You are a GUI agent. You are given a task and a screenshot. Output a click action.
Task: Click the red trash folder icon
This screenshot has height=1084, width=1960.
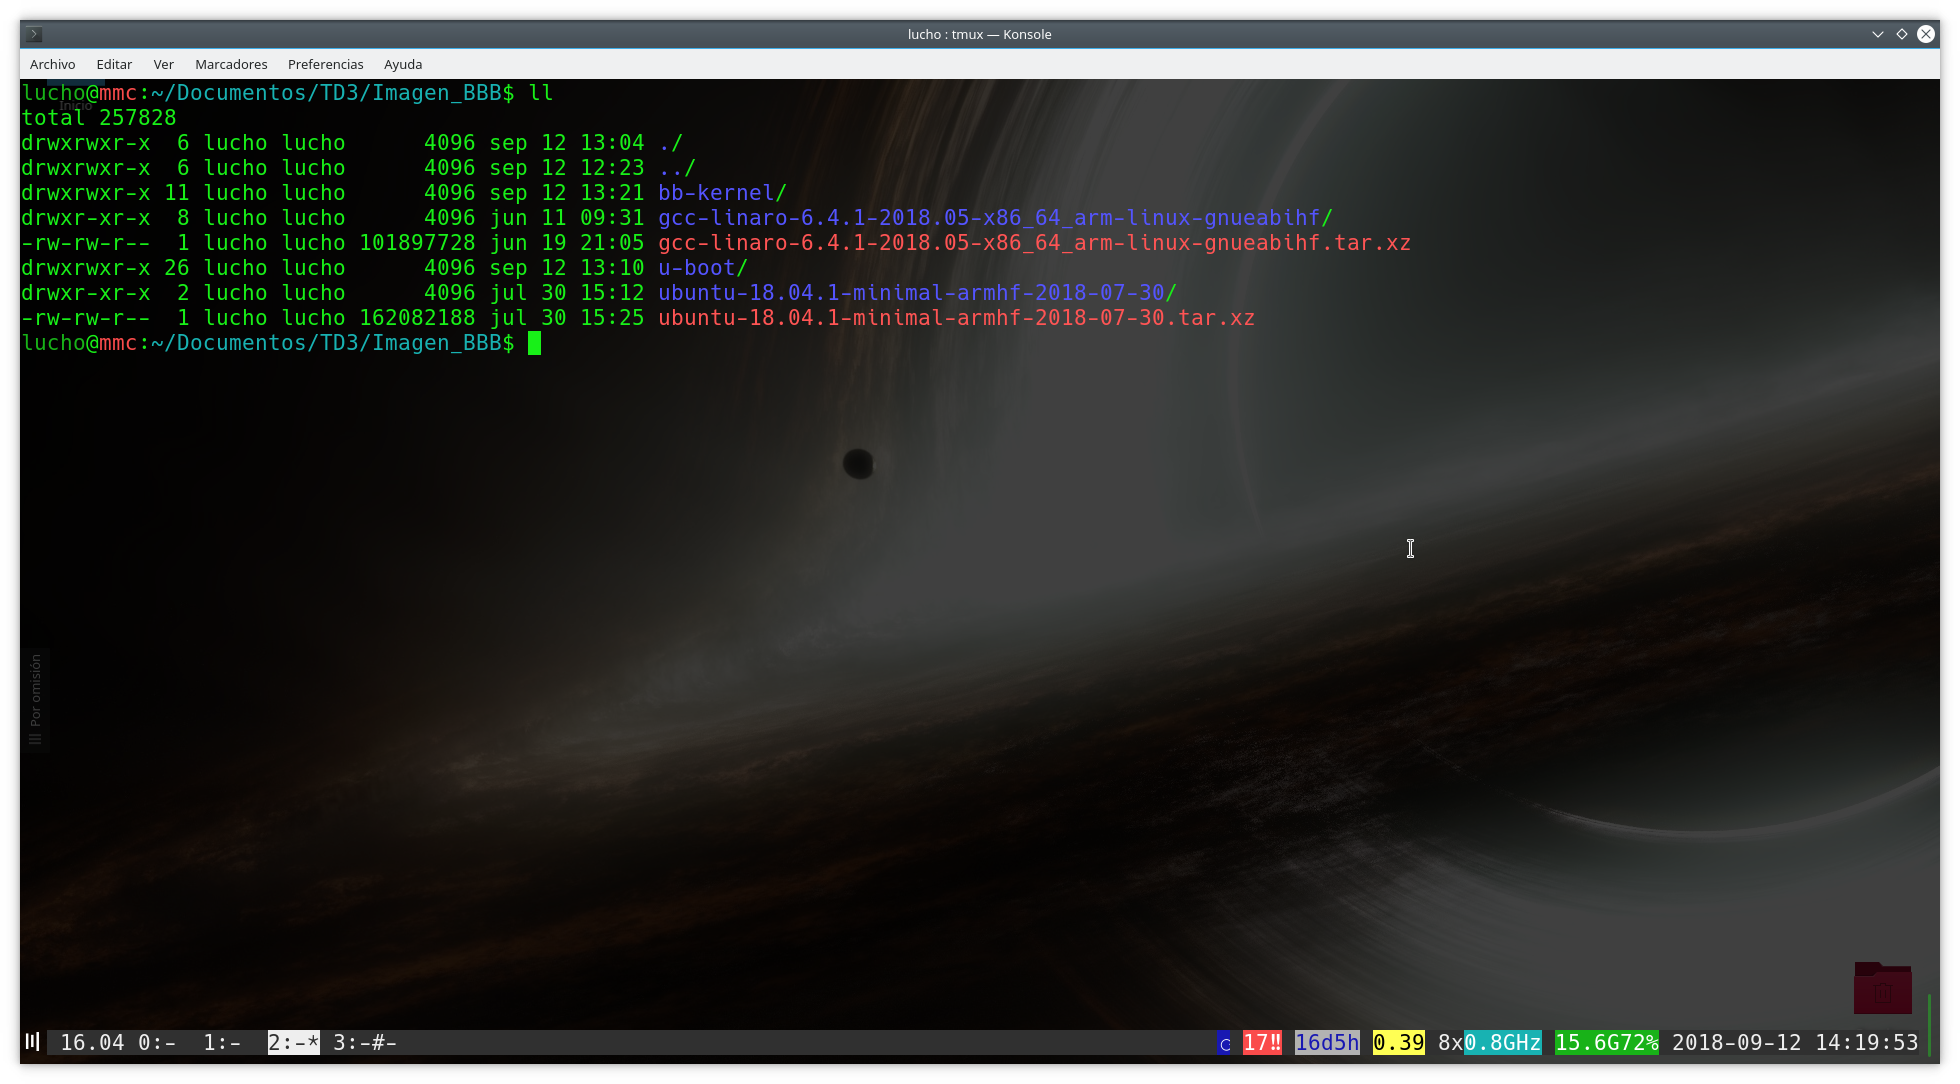1882,988
